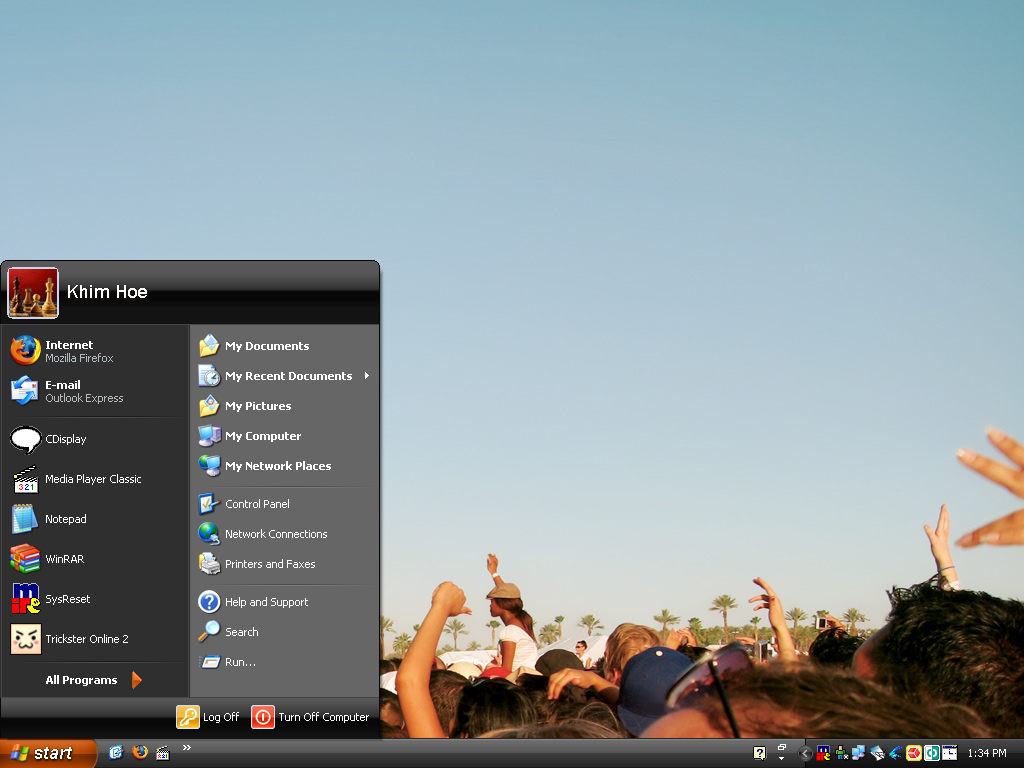Expand the My Recent Documents submenu arrow
The width and height of the screenshot is (1024, 768).
click(x=367, y=376)
